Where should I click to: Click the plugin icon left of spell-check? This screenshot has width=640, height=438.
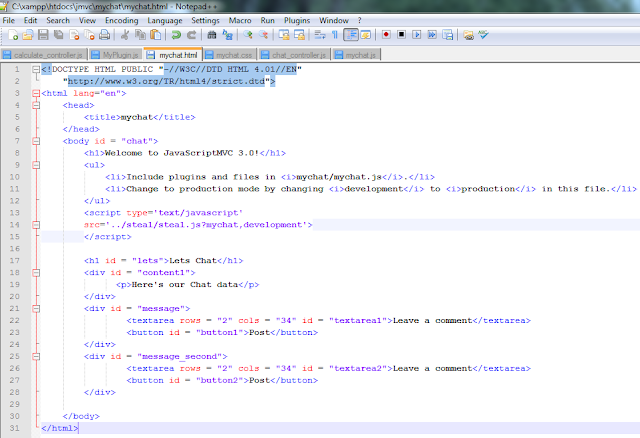(x=468, y=35)
